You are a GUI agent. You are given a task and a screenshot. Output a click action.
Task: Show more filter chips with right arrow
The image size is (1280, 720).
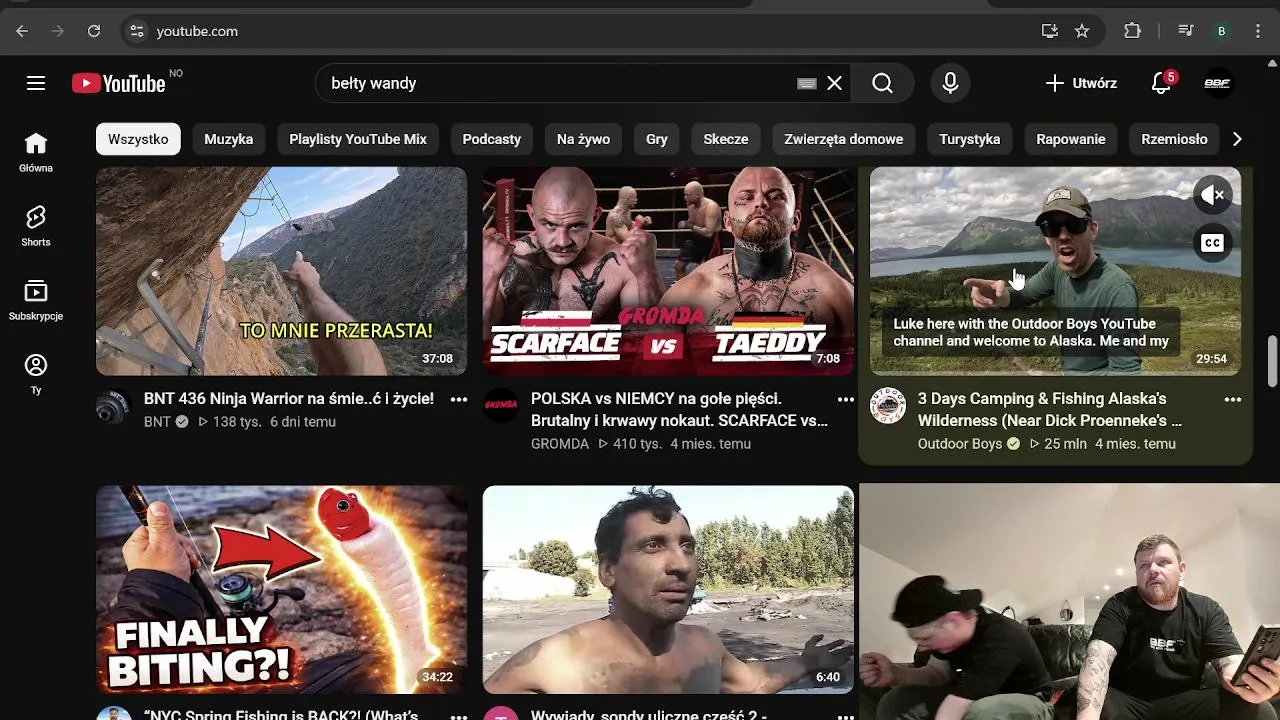[1237, 139]
